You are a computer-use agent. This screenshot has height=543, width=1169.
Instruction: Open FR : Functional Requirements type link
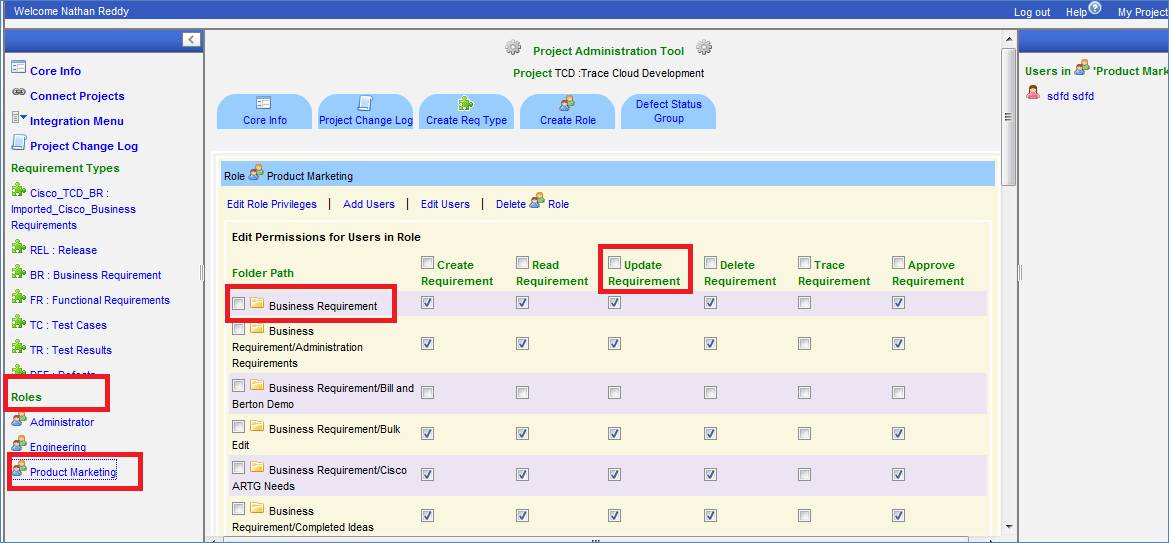click(100, 300)
